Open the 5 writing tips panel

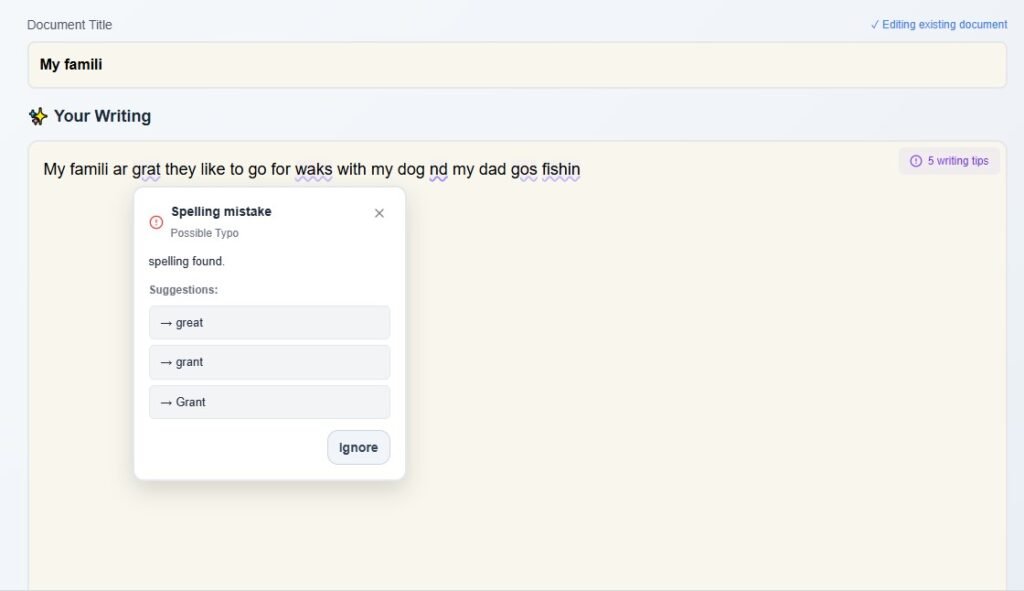949,161
